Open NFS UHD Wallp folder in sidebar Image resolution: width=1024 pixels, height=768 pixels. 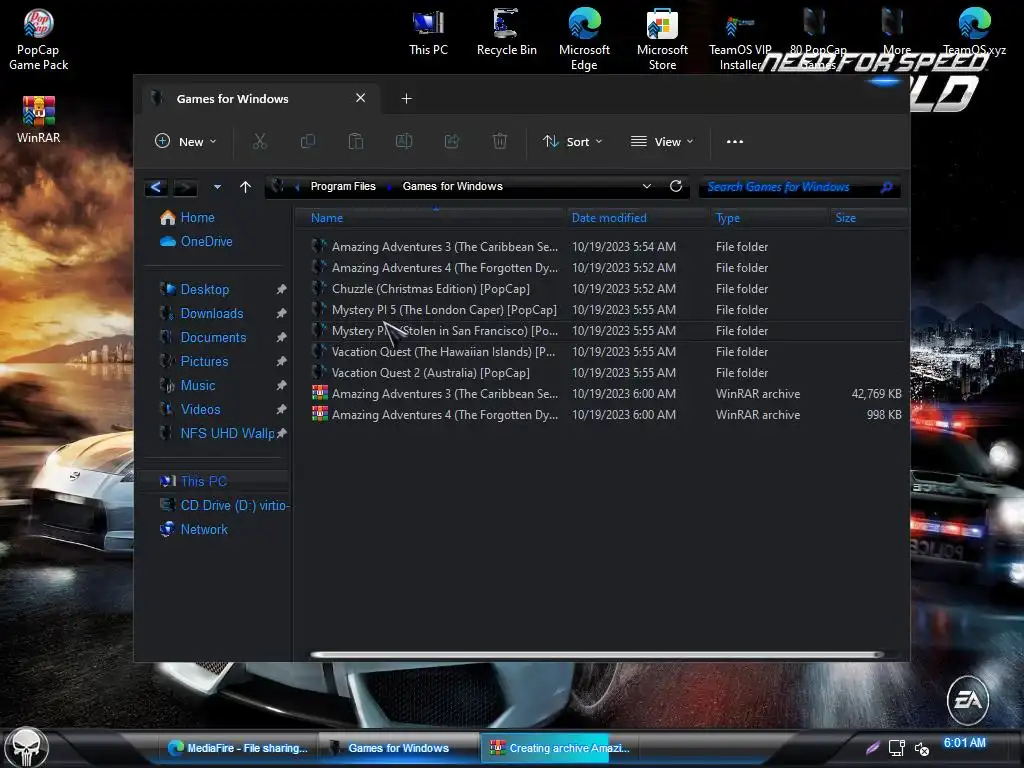pyautogui.click(x=217, y=434)
